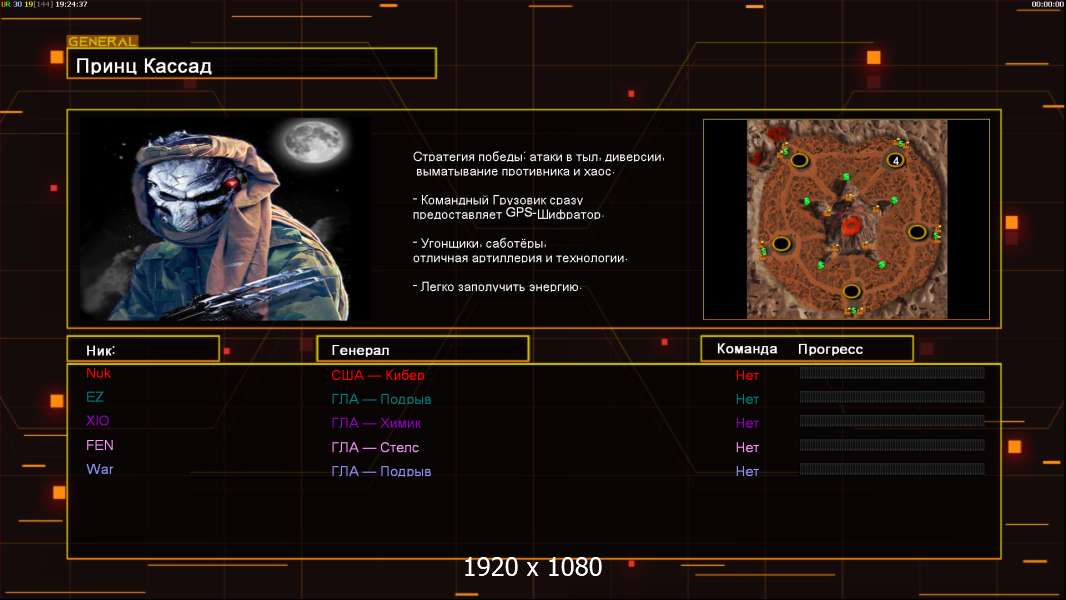
Task: Click the Легко заполучить энергию text line
Action: tap(497, 287)
